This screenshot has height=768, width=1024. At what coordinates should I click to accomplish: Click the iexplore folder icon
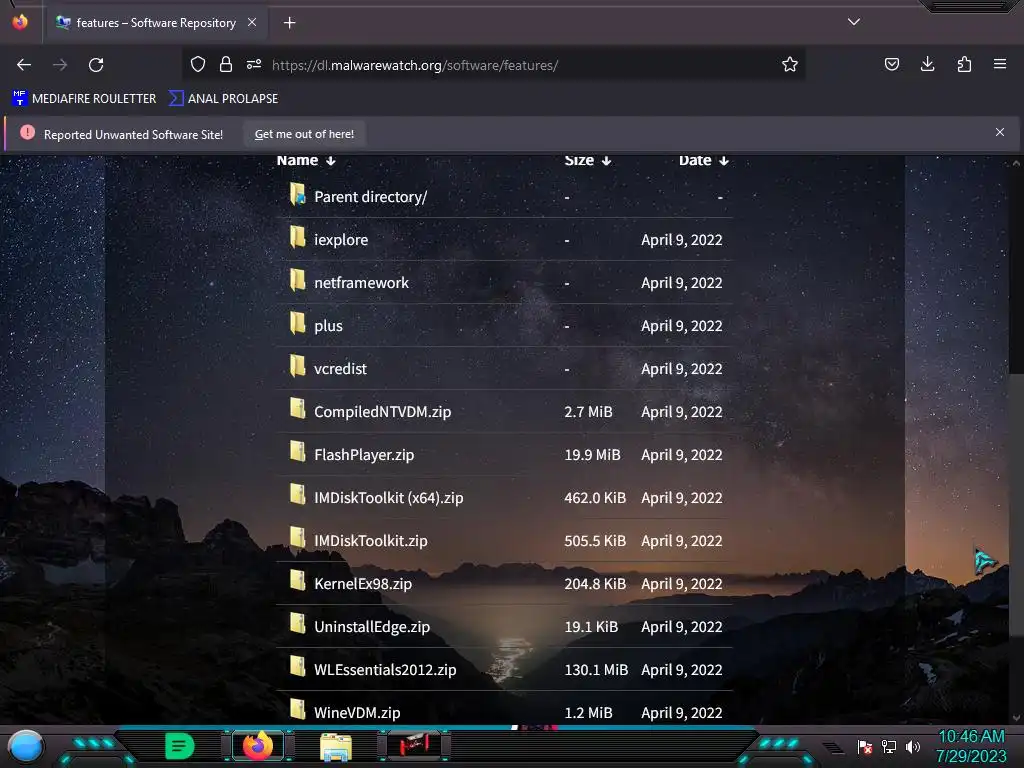point(298,237)
